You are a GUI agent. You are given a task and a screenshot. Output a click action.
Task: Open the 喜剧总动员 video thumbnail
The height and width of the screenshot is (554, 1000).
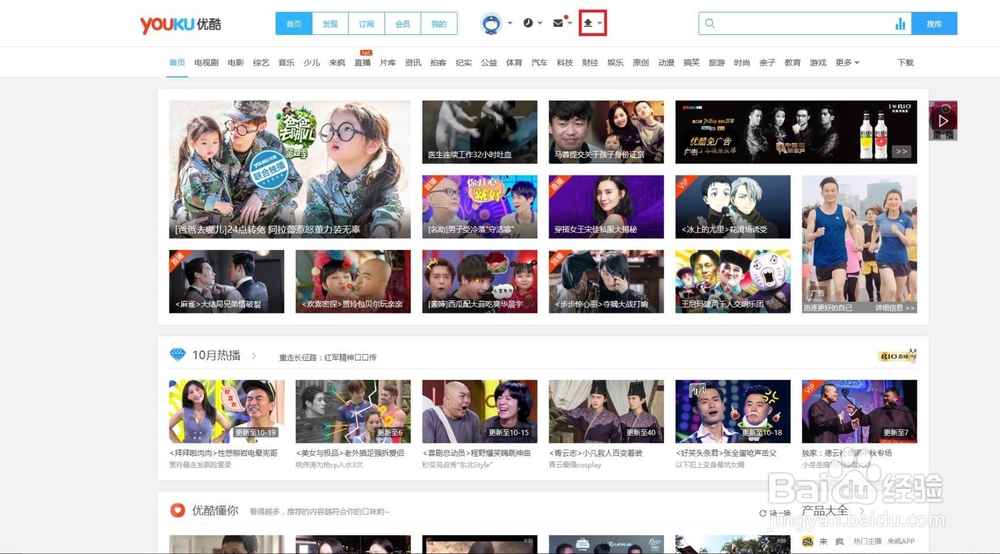click(x=480, y=411)
